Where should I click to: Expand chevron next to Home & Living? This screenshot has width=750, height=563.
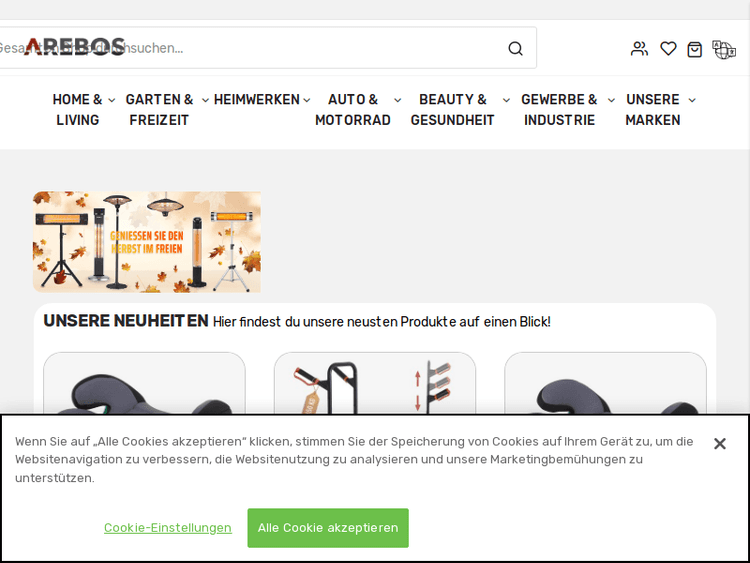[x=111, y=100]
